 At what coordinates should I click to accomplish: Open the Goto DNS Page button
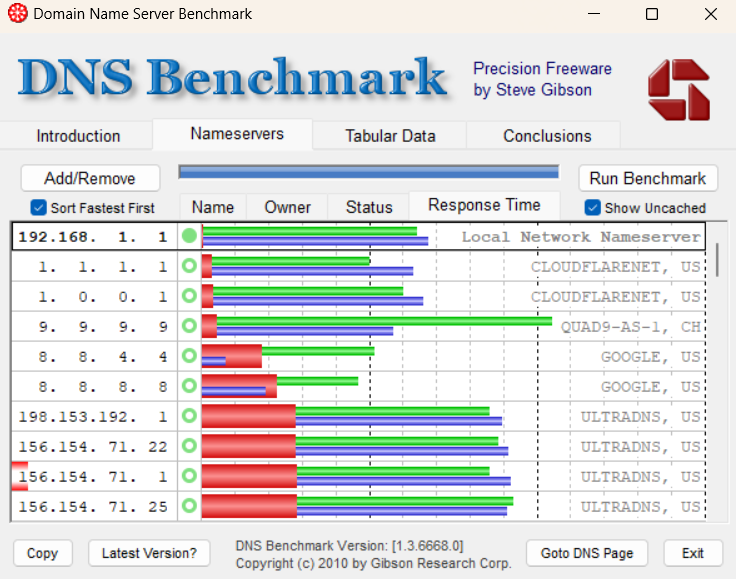[x=587, y=553]
